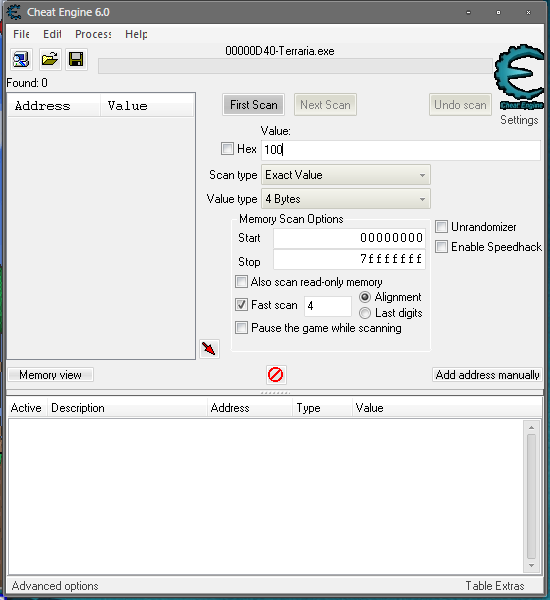This screenshot has height=600, width=550.
Task: Open the Process menu
Action: point(93,34)
